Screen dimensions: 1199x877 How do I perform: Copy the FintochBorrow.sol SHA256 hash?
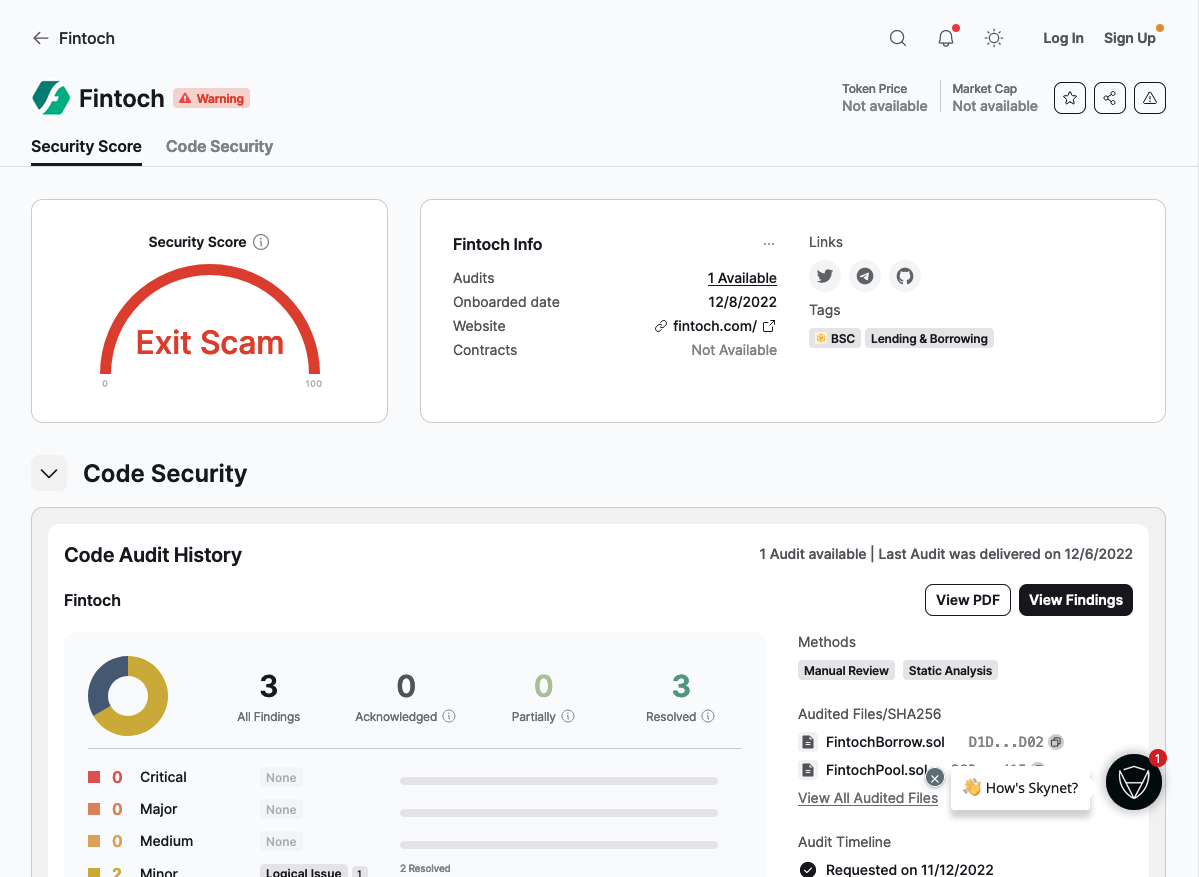(x=1056, y=741)
